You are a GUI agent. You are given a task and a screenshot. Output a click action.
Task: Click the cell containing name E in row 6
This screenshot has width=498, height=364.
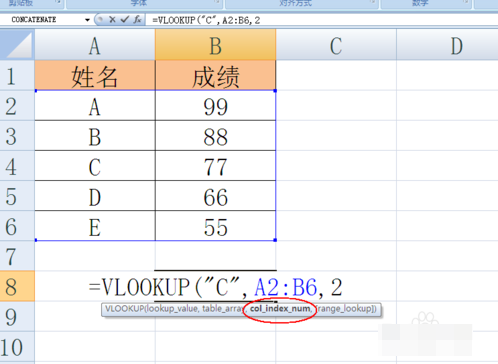(x=95, y=226)
